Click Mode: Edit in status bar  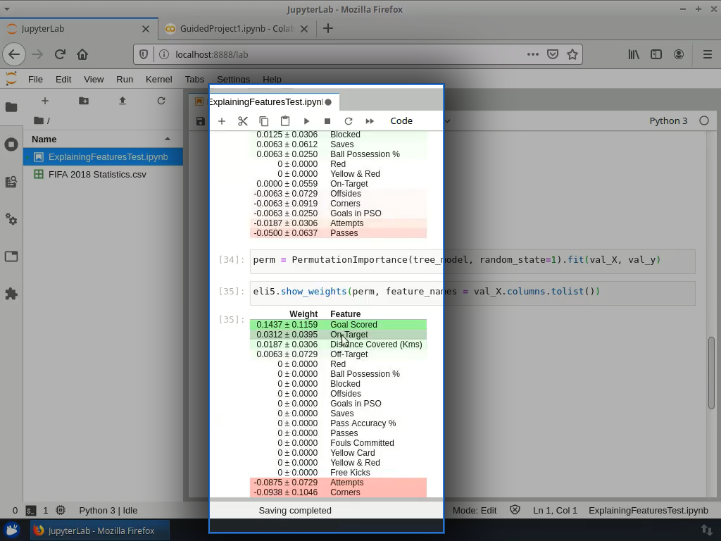click(474, 510)
